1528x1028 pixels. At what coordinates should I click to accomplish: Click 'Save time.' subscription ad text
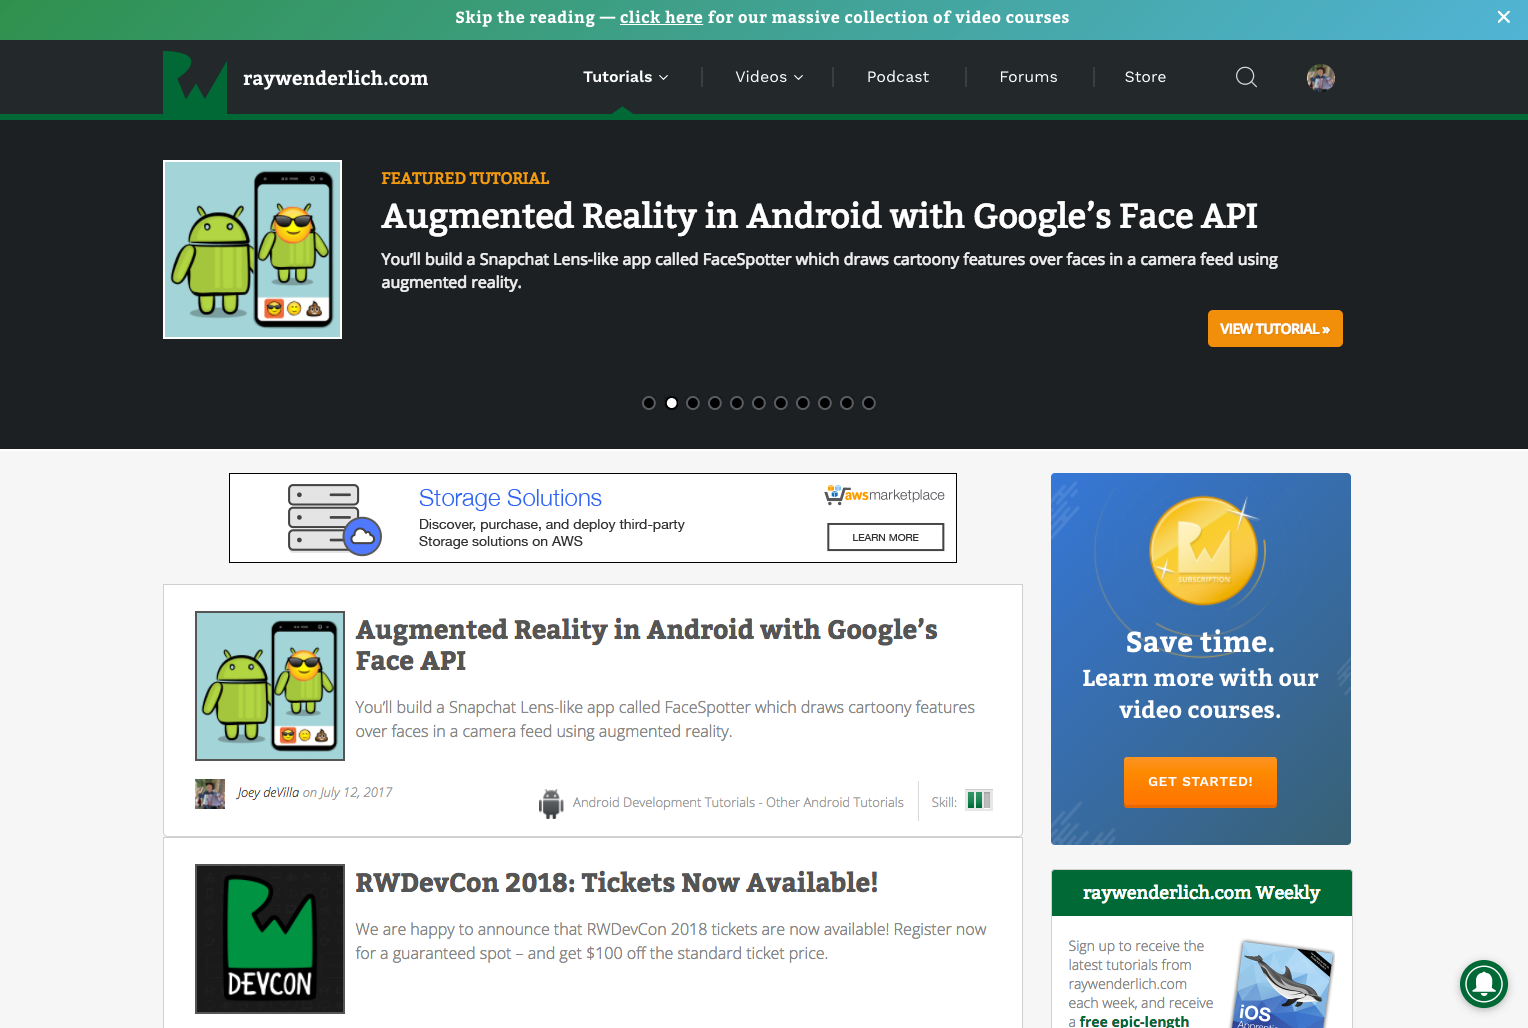tap(1200, 642)
